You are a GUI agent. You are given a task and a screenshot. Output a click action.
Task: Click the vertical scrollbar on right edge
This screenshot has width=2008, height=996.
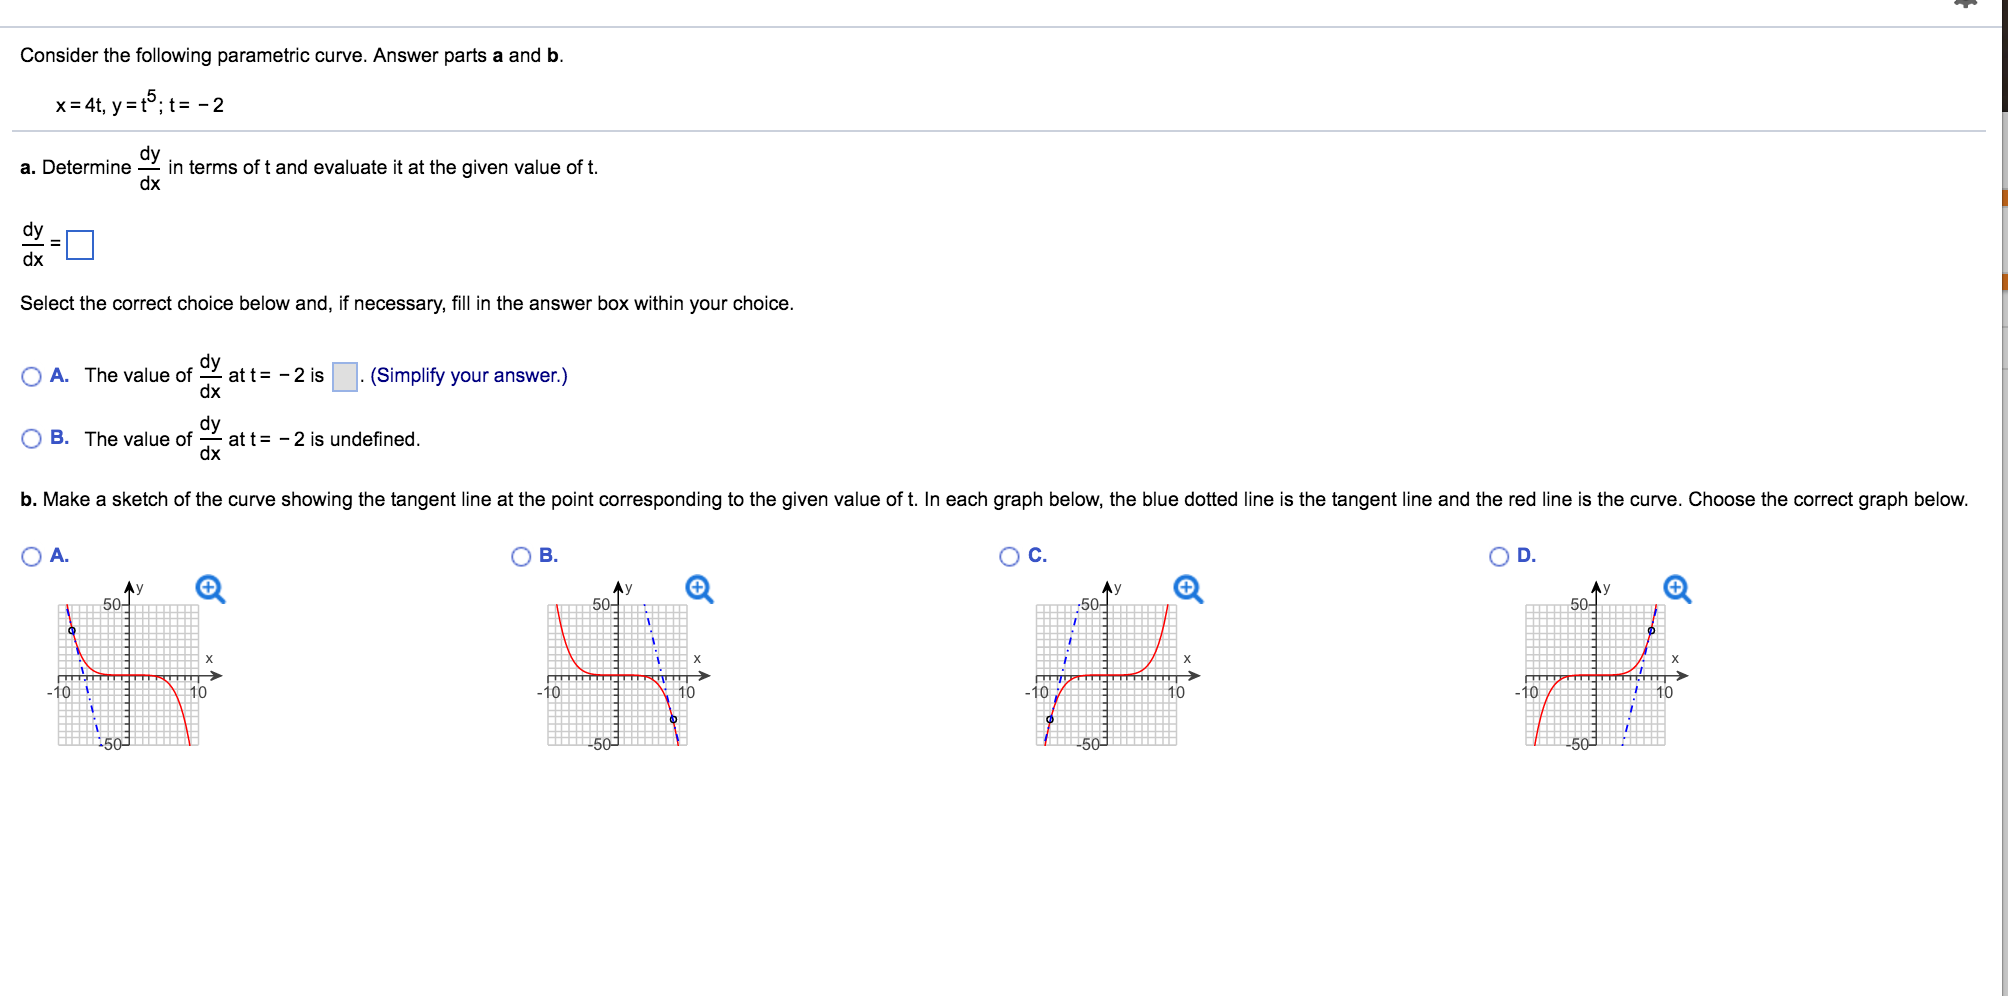(2003, 500)
